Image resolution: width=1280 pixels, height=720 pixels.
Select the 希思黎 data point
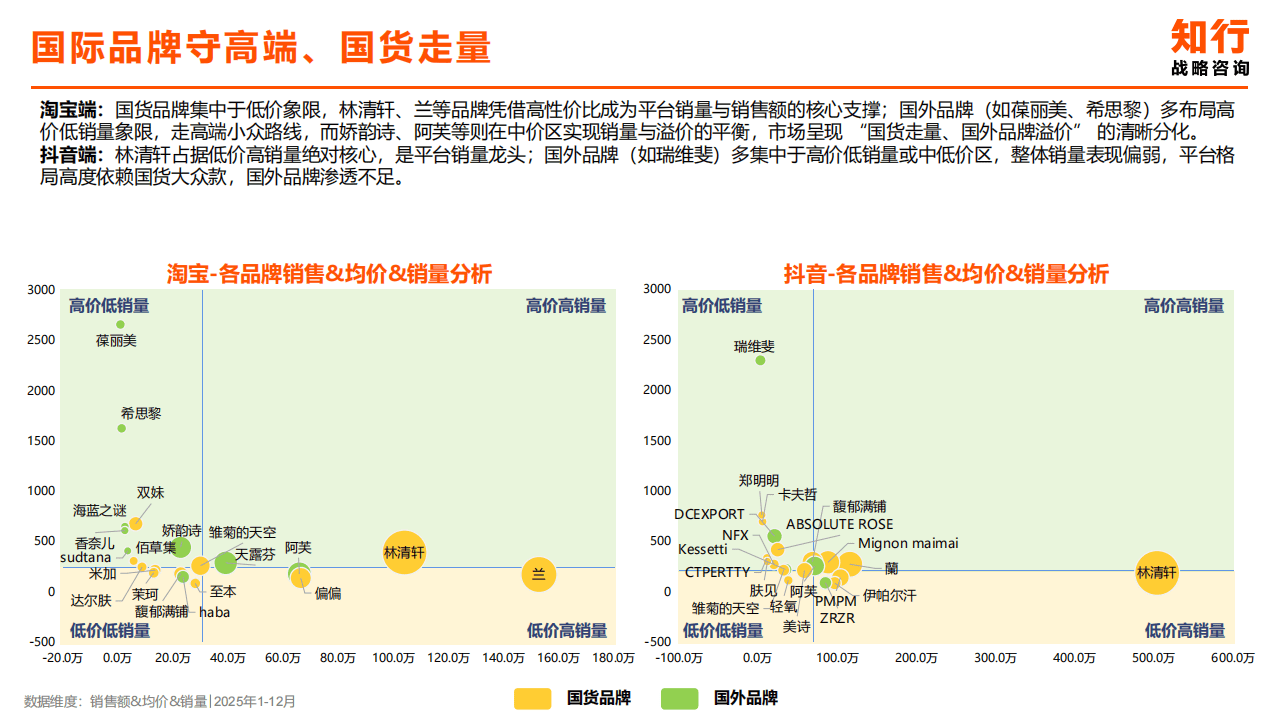pos(122,428)
